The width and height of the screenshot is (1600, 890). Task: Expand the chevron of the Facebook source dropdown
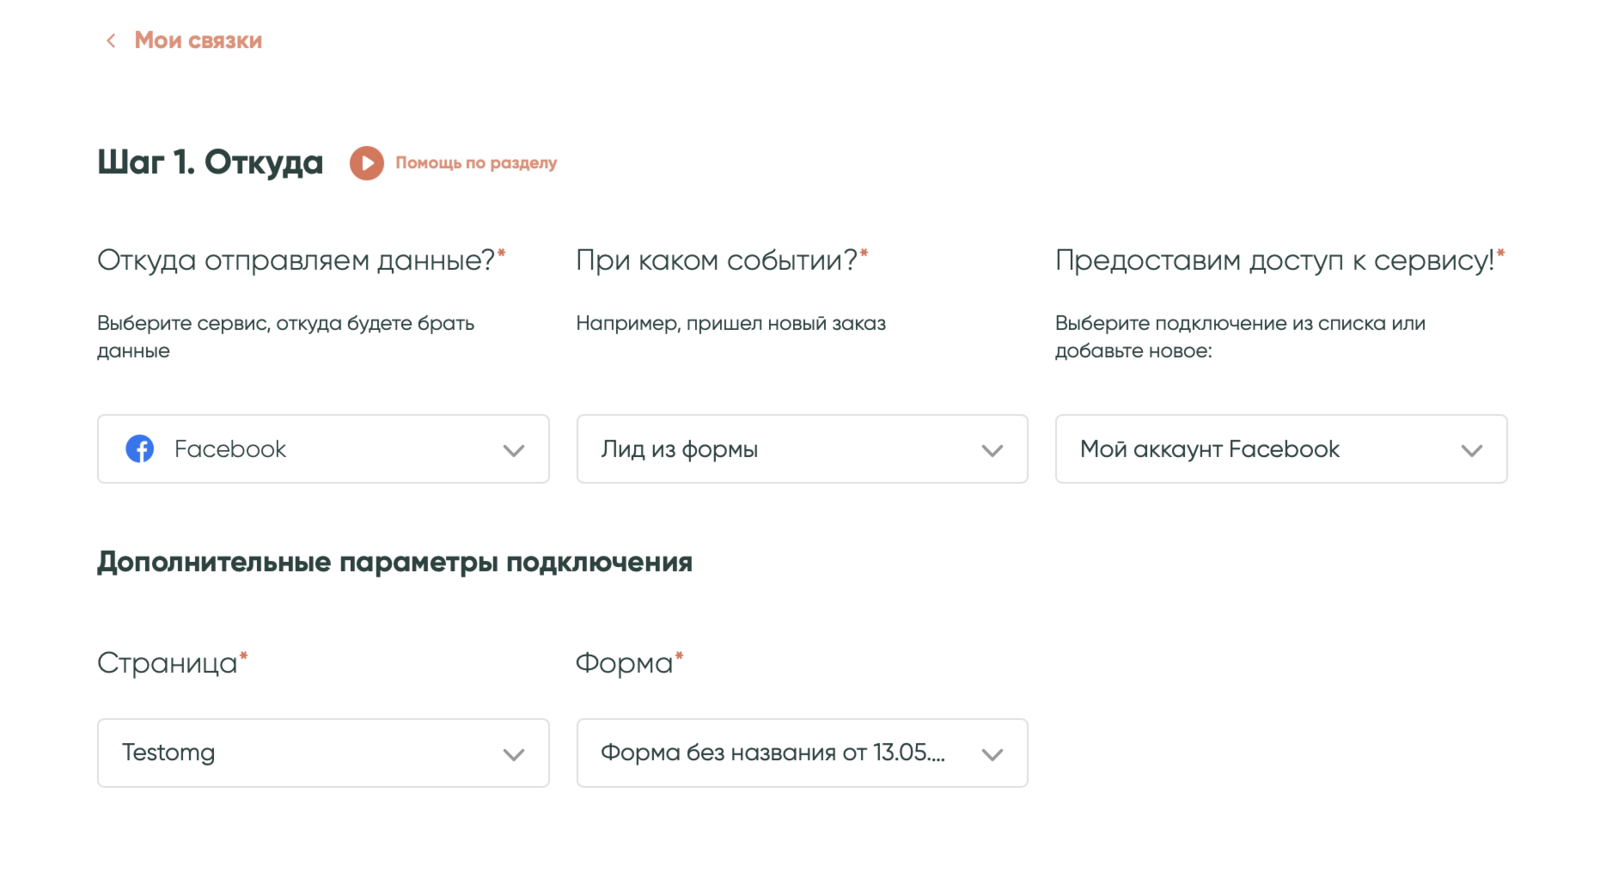[513, 451]
